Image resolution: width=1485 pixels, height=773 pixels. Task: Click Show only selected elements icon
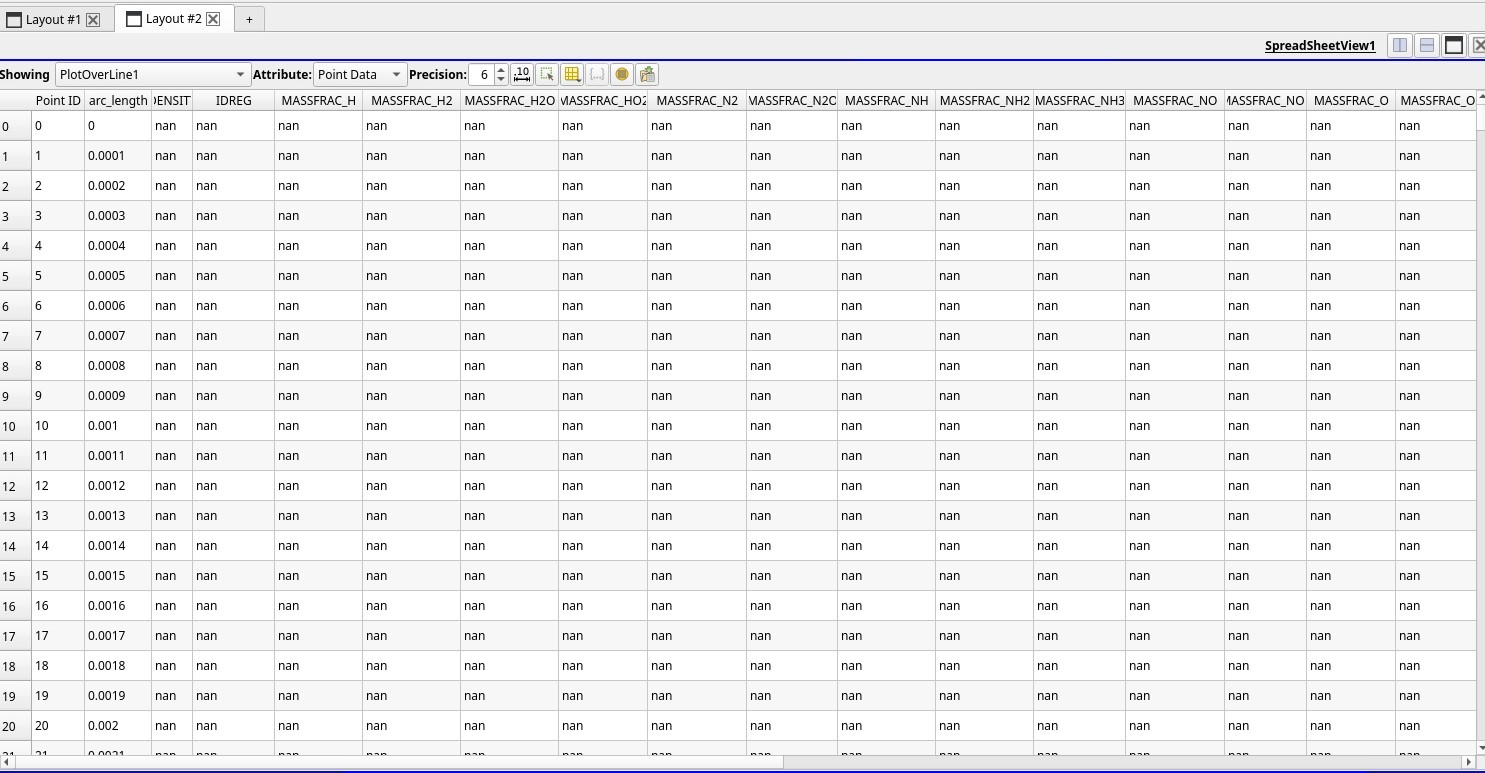click(547, 74)
